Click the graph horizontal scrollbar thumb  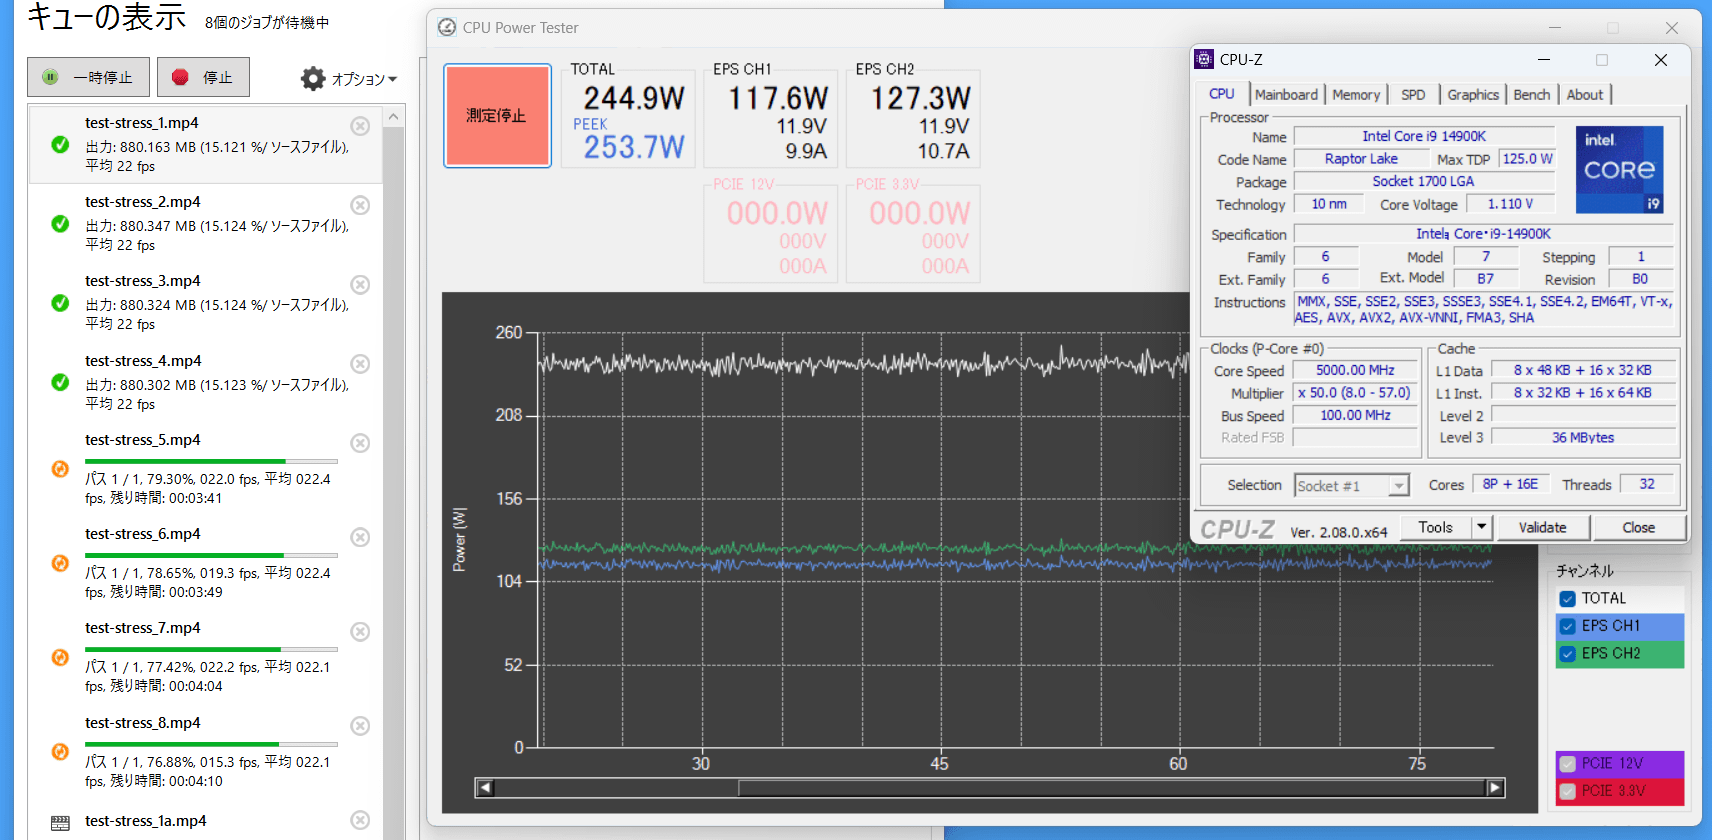[1112, 788]
